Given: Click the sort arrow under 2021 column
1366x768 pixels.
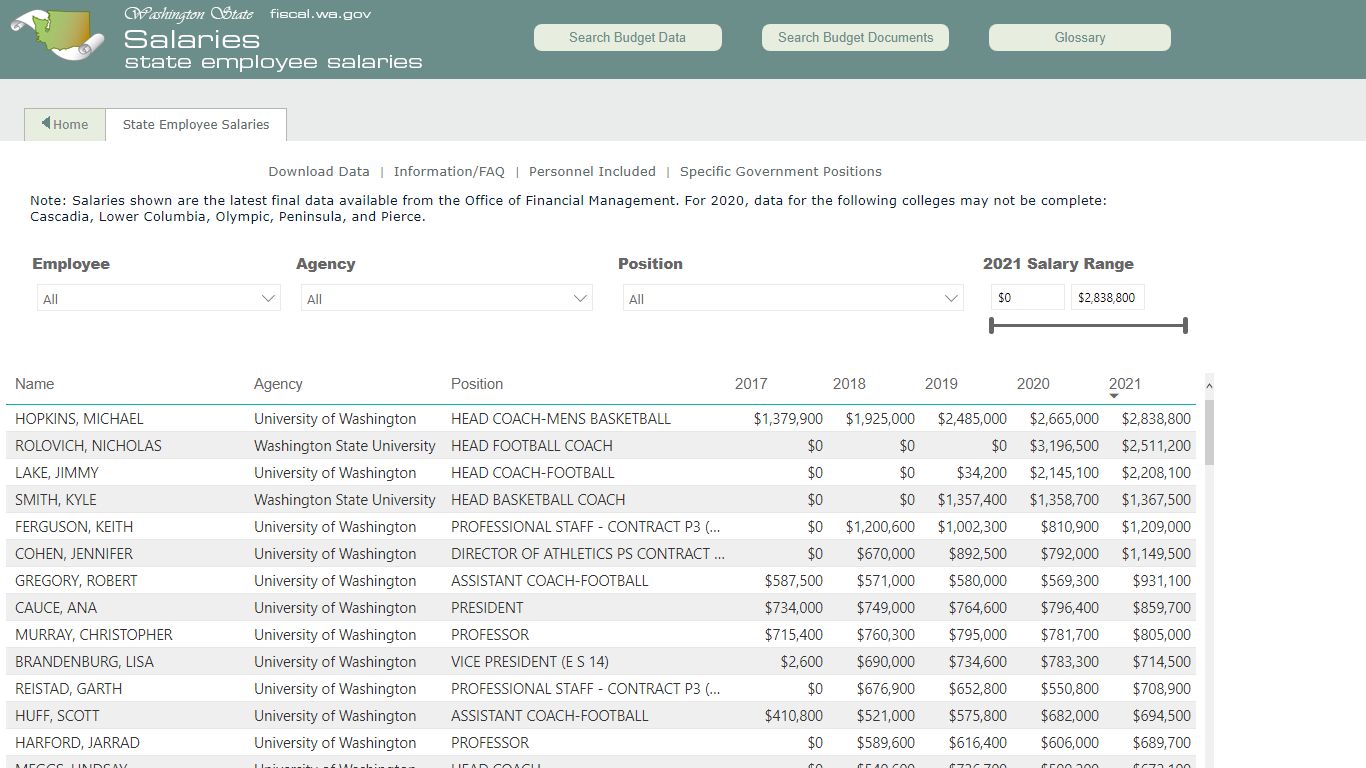Looking at the screenshot, I should [x=1114, y=396].
